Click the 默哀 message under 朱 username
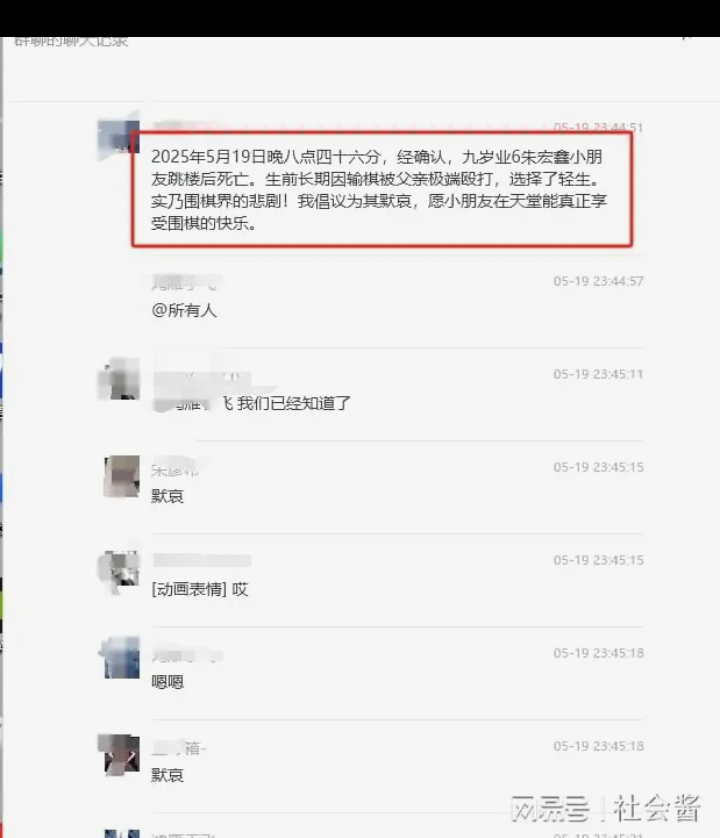 (x=167, y=496)
